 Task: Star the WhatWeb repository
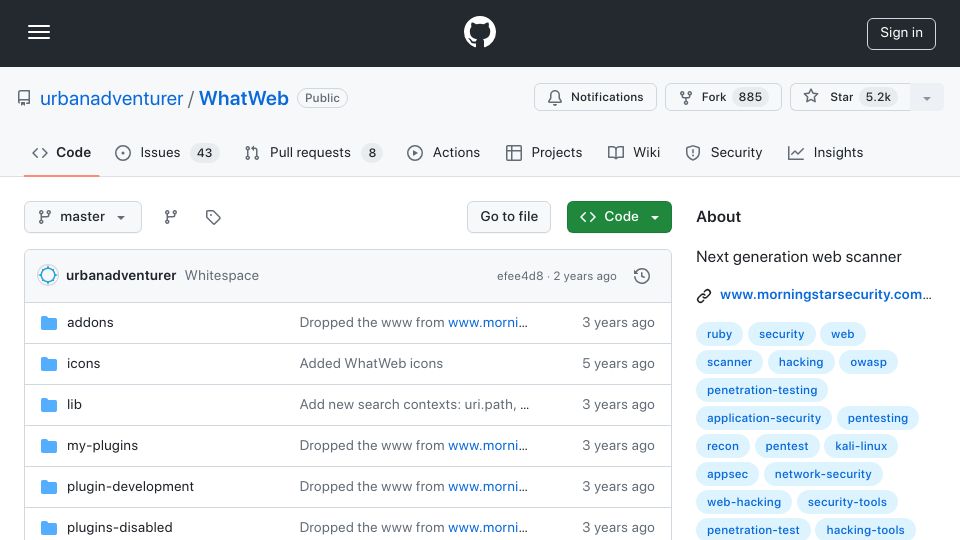[x=850, y=97]
